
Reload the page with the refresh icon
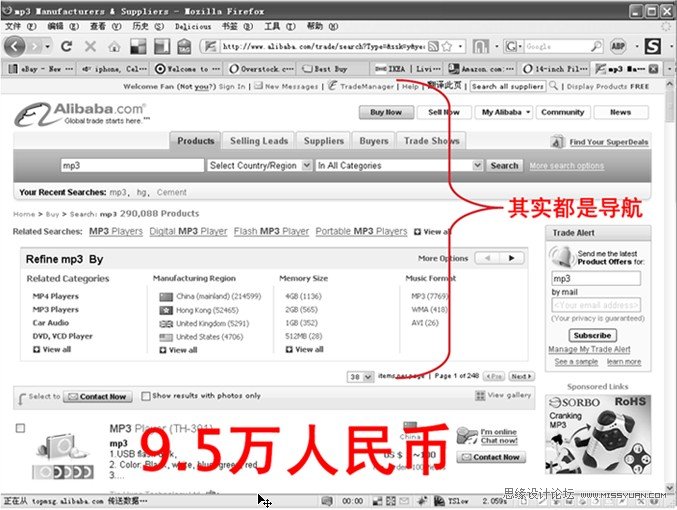(x=66, y=46)
